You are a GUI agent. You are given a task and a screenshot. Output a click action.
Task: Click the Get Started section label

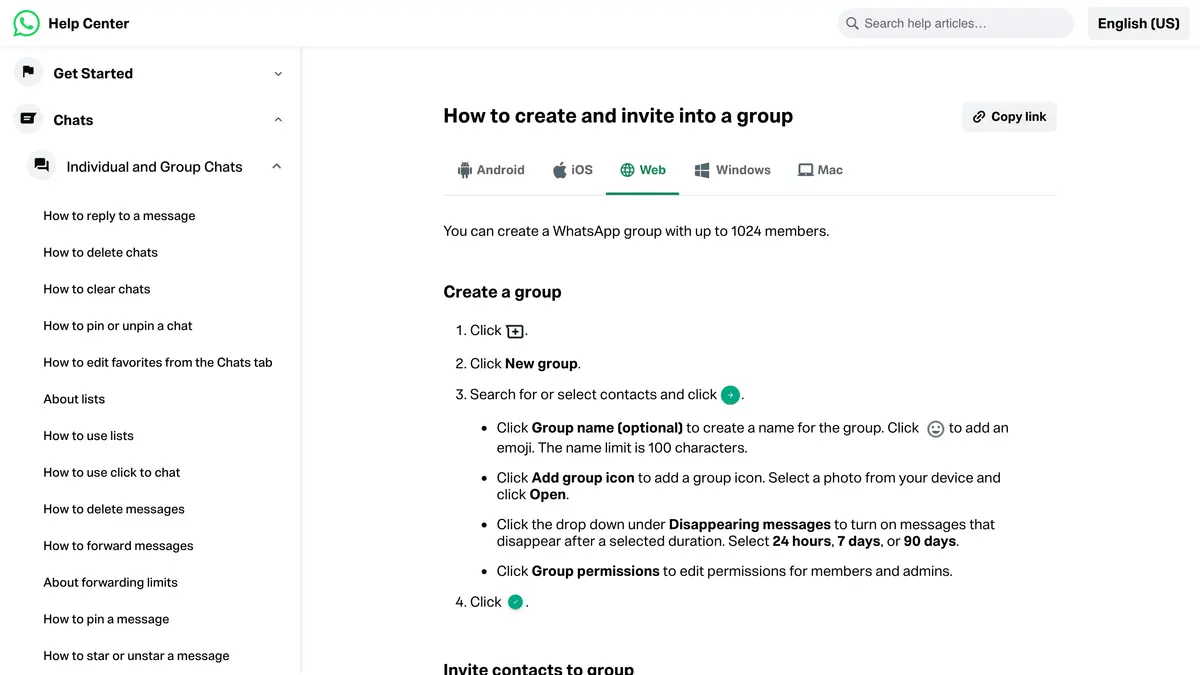point(93,73)
